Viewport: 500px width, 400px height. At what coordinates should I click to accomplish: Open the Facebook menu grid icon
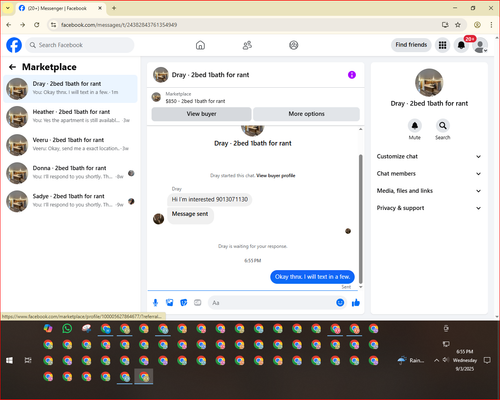(442, 45)
